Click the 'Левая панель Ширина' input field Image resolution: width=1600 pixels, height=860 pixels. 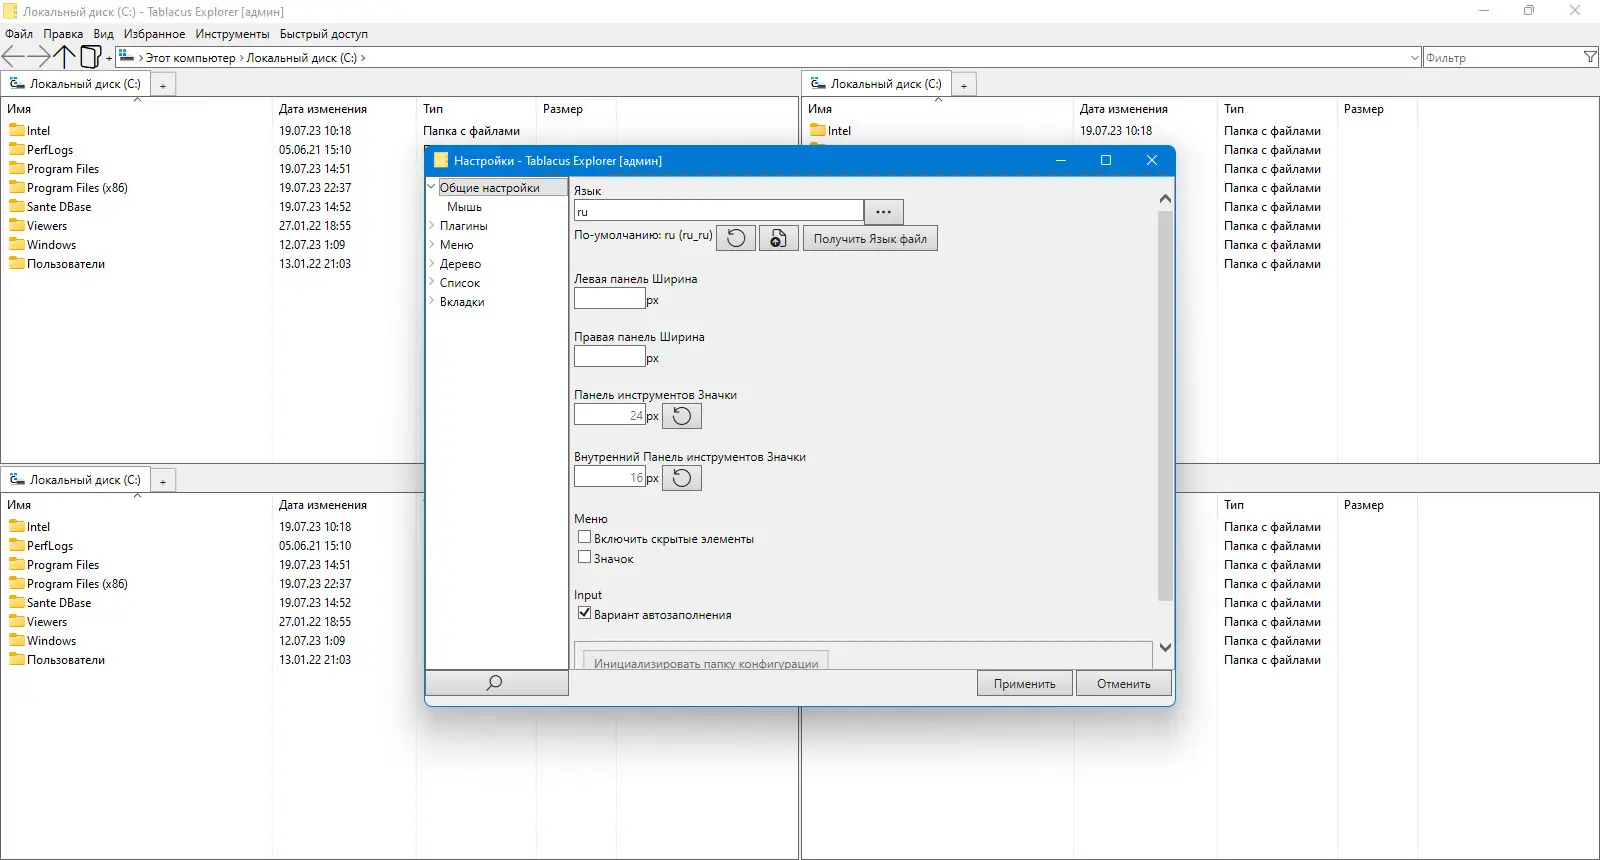[610, 298]
